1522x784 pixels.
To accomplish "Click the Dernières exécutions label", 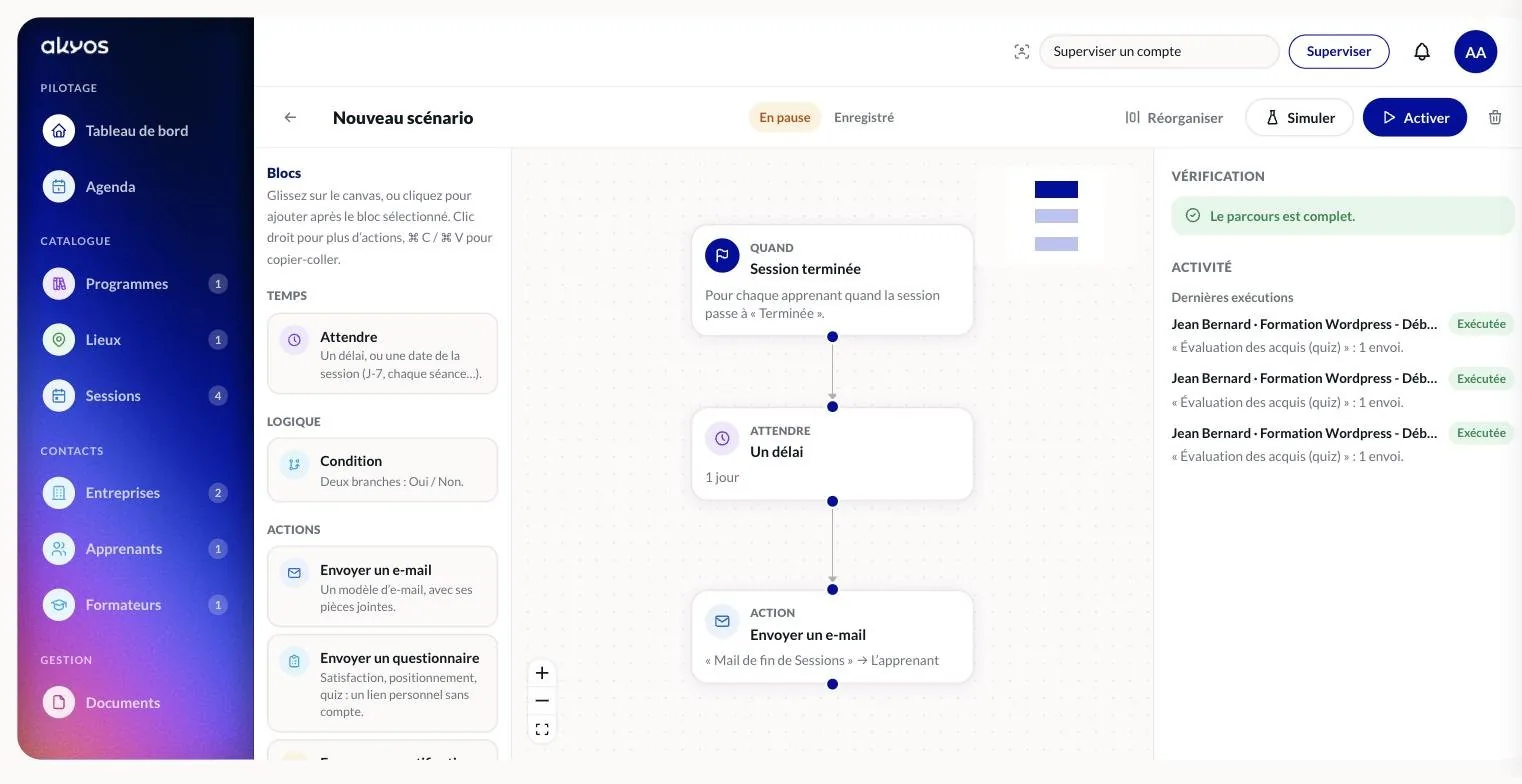I will coord(1232,297).
